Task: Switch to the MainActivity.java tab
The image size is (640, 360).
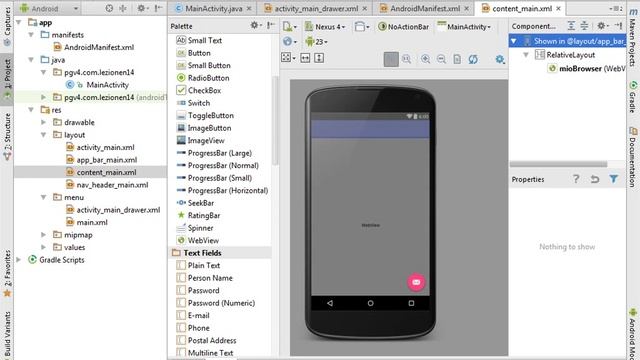Action: pyautogui.click(x=213, y=8)
